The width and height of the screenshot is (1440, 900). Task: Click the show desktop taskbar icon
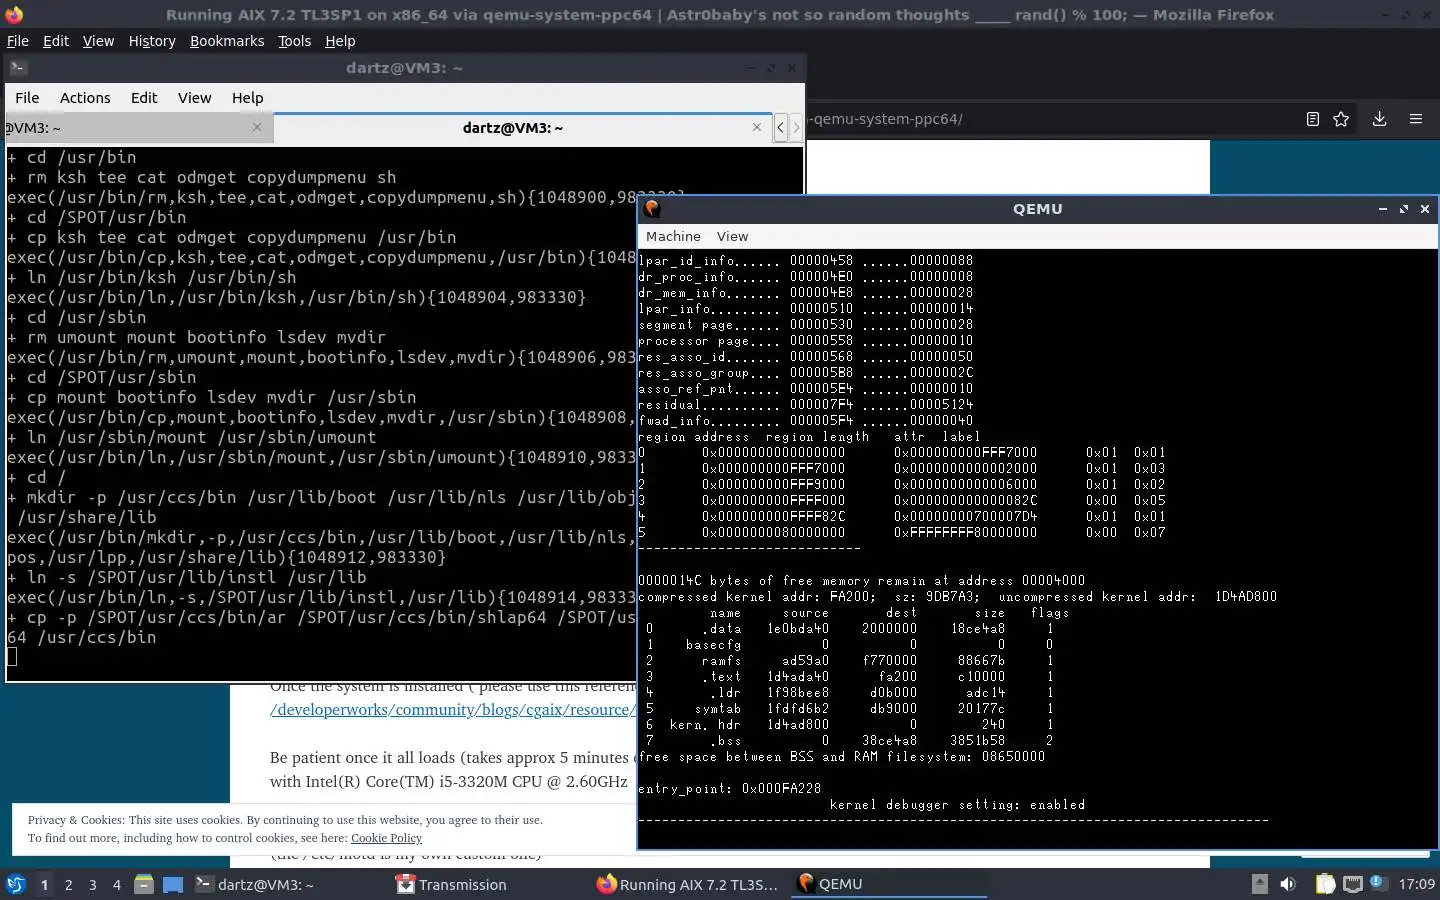click(173, 884)
